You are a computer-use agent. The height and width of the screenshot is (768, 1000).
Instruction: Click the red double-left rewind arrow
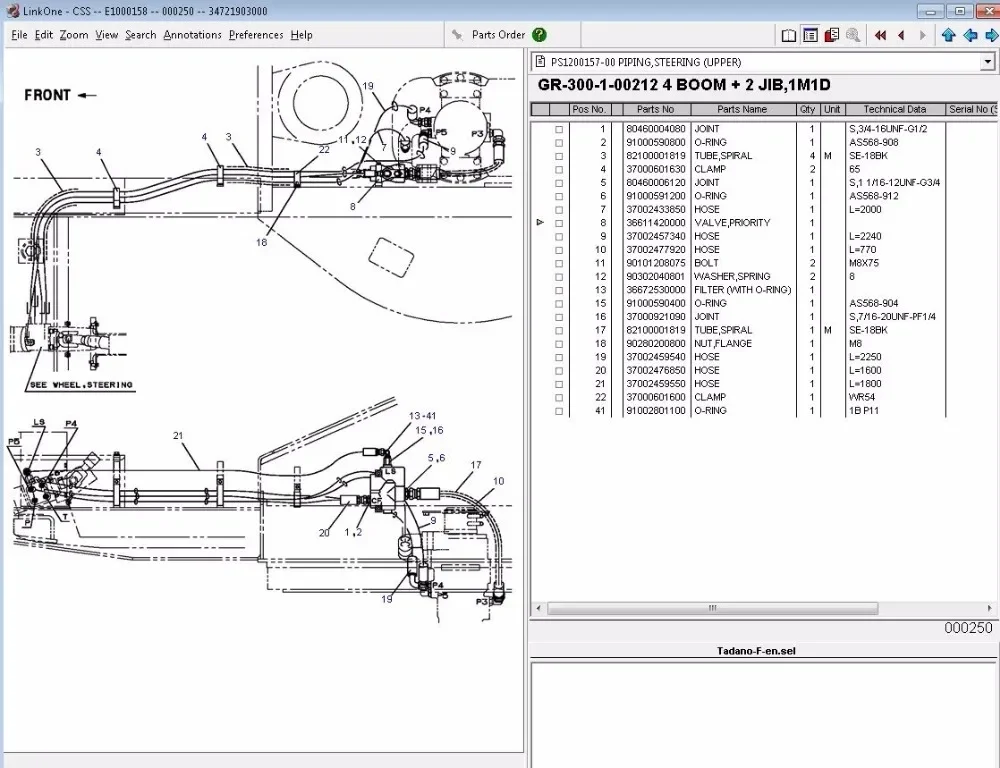880,35
